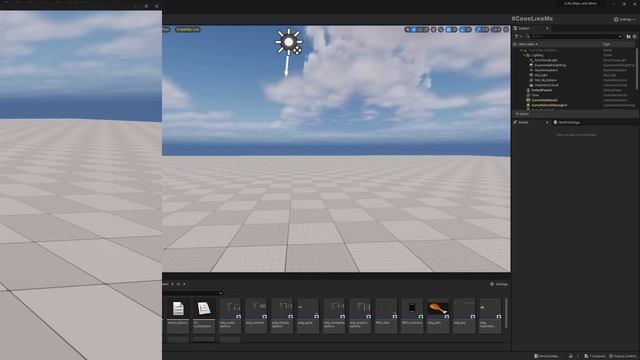Maximize or restore the viewport layout icon
Viewport: 640px width, 360px height.
tap(506, 29)
